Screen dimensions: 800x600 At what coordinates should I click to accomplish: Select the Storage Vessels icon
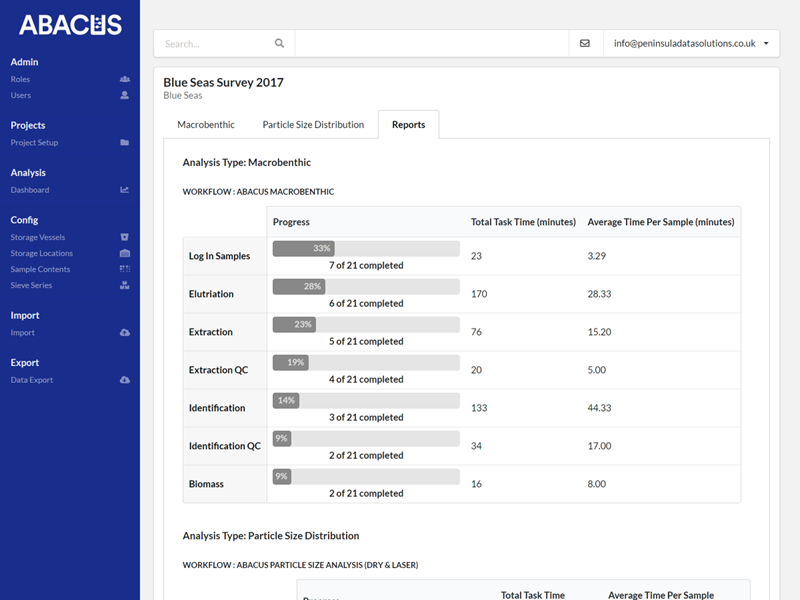[123, 237]
